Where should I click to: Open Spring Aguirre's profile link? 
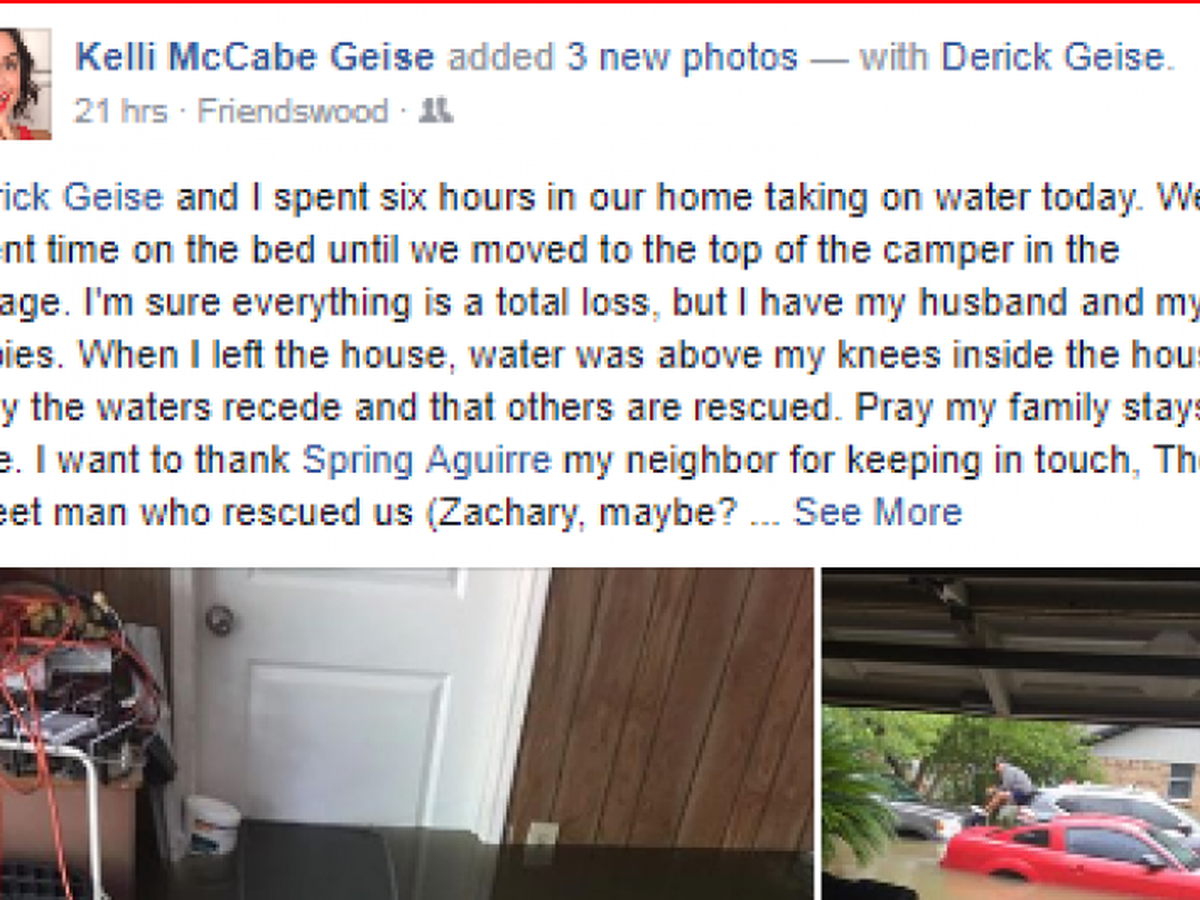(x=426, y=459)
